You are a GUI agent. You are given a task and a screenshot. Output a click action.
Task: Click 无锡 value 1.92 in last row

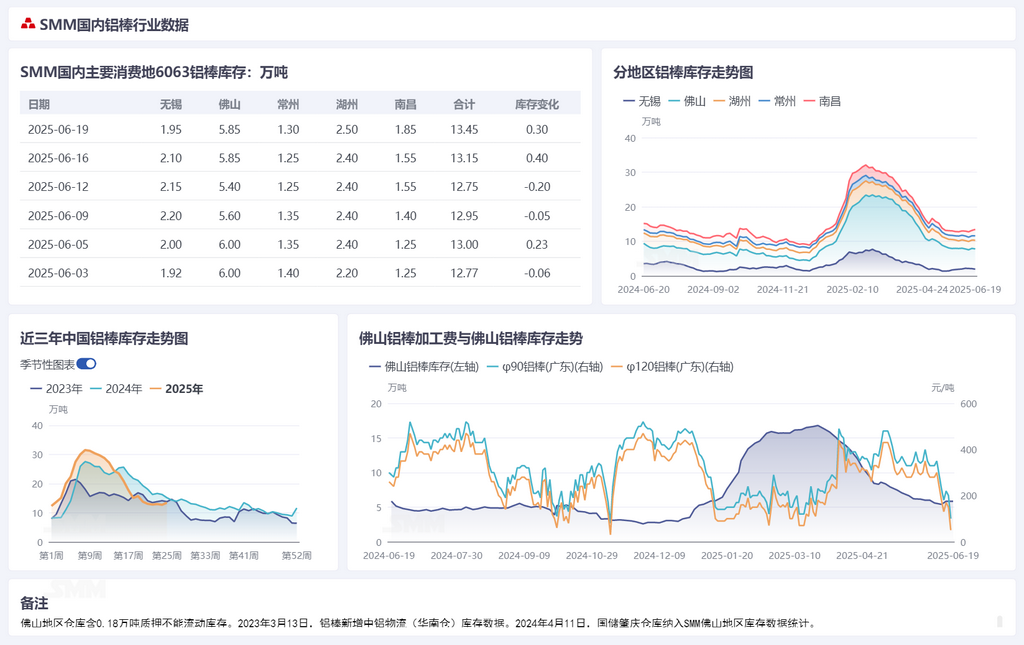point(171,273)
